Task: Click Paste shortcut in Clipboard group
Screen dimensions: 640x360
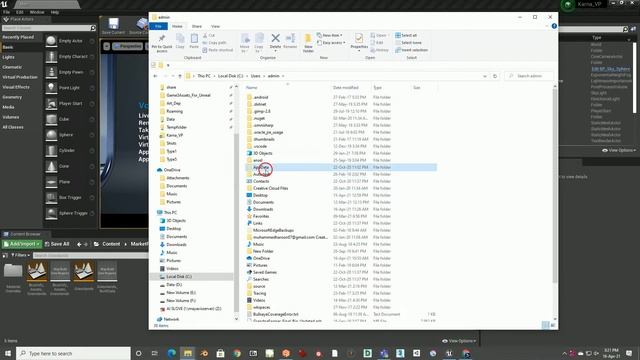Action: pyautogui.click(x=218, y=50)
